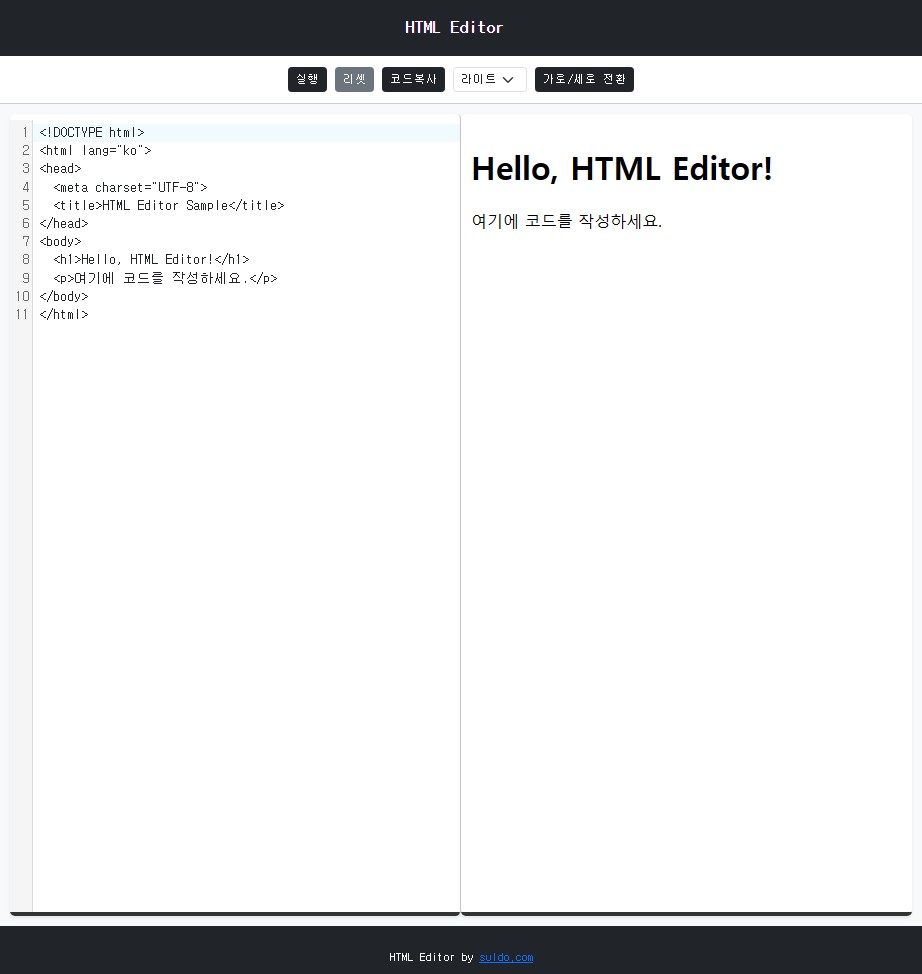Click line number 8 in gutter
The width and height of the screenshot is (922, 974).
click(x=25, y=259)
